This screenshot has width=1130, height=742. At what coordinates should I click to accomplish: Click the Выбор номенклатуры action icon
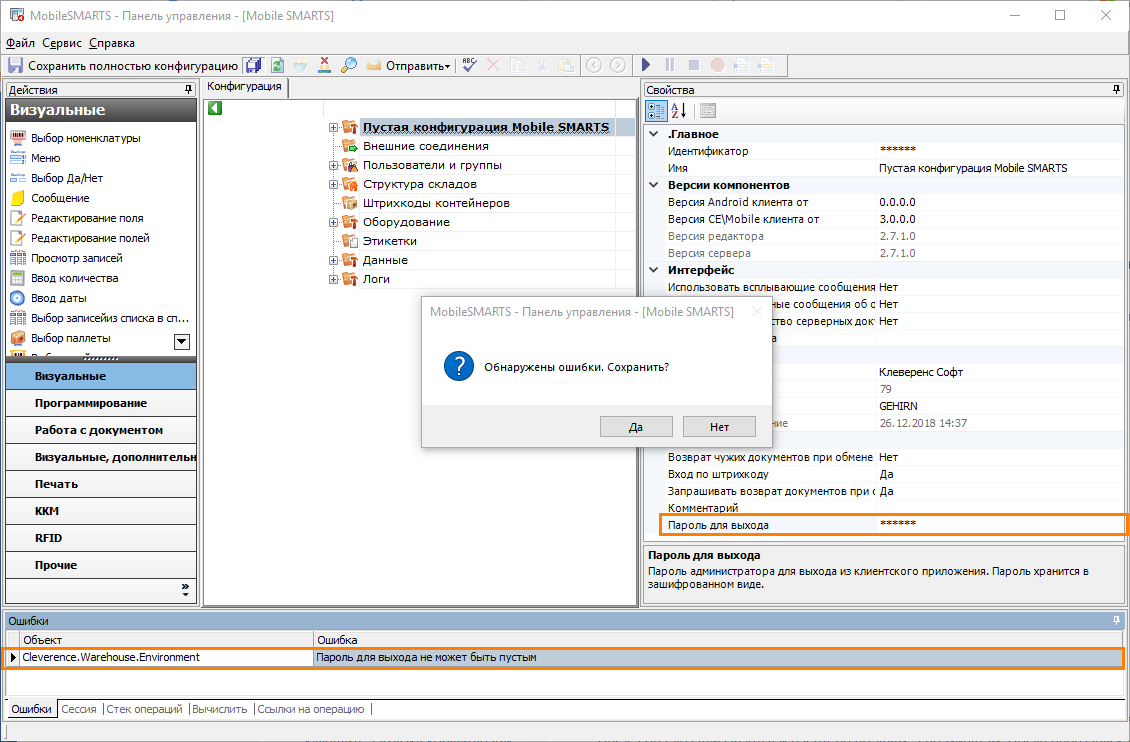click(x=18, y=138)
